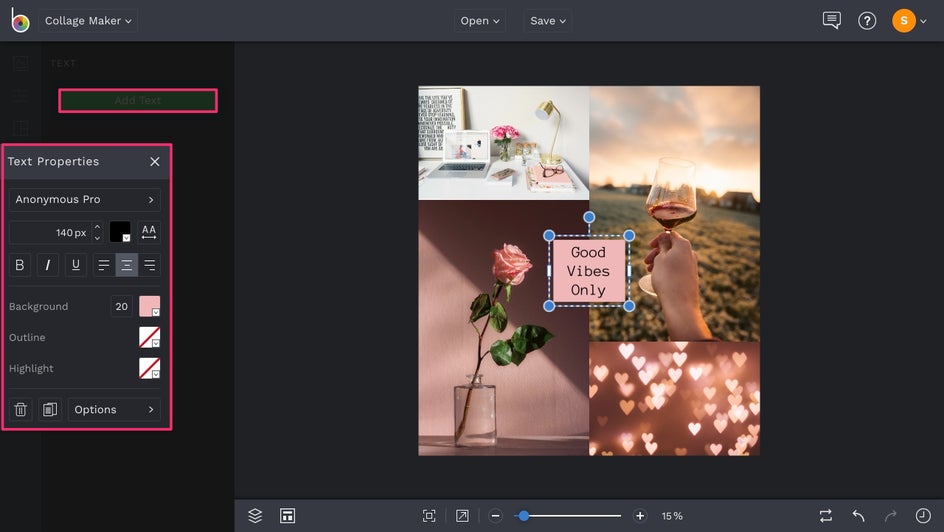Viewport: 944px width, 532px height.
Task: Open the history clock icon
Action: coord(923,516)
